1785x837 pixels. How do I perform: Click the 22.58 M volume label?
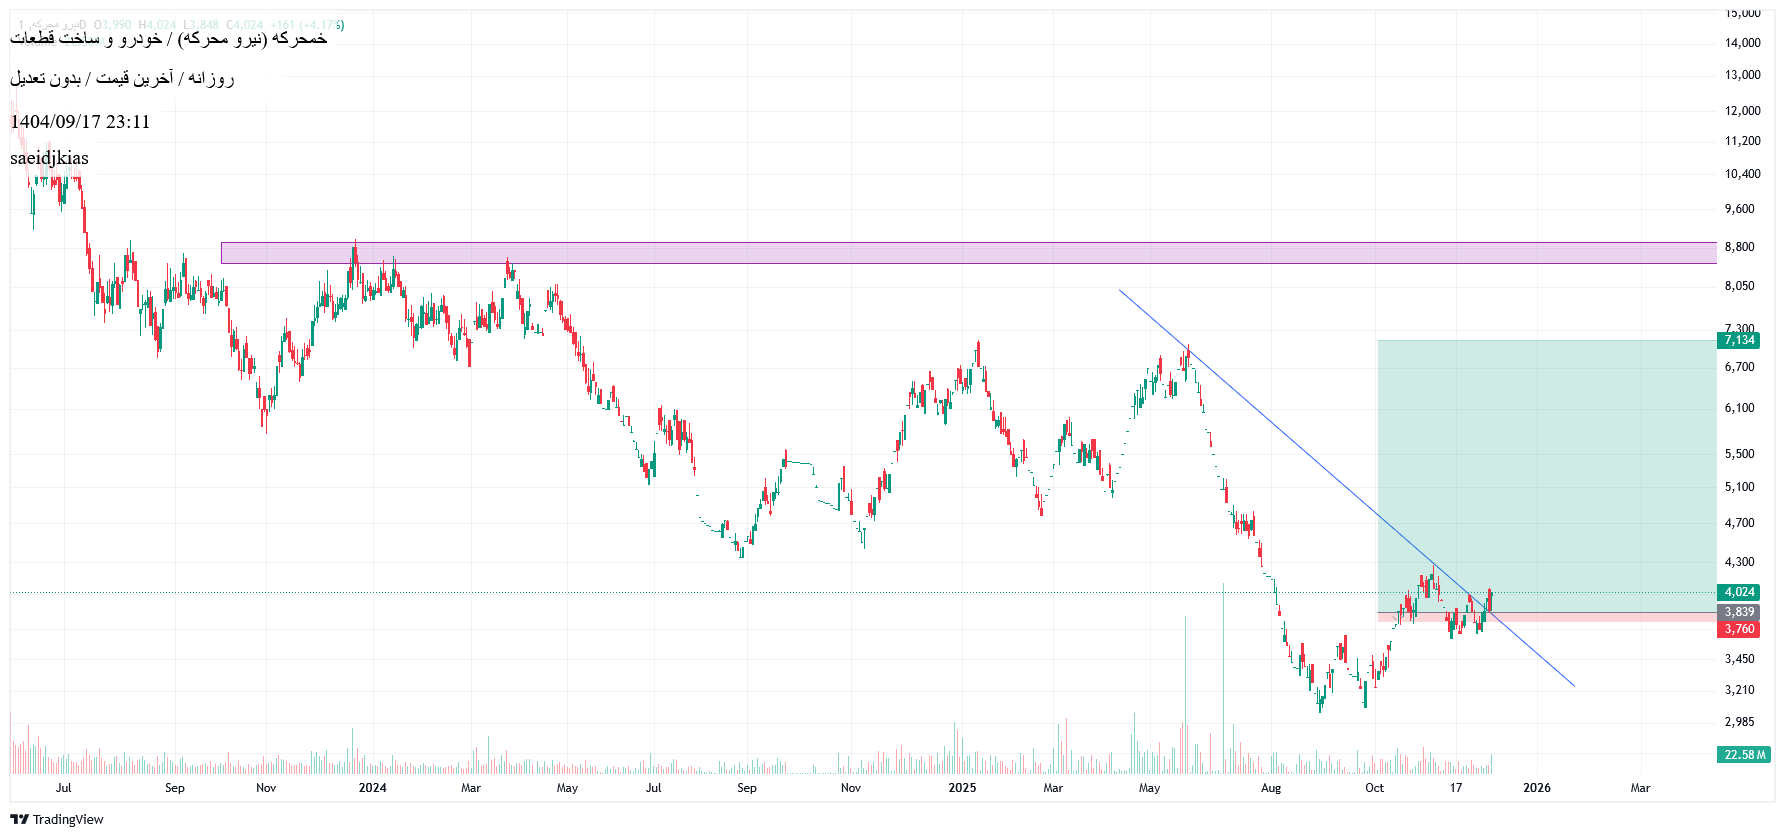1745,755
